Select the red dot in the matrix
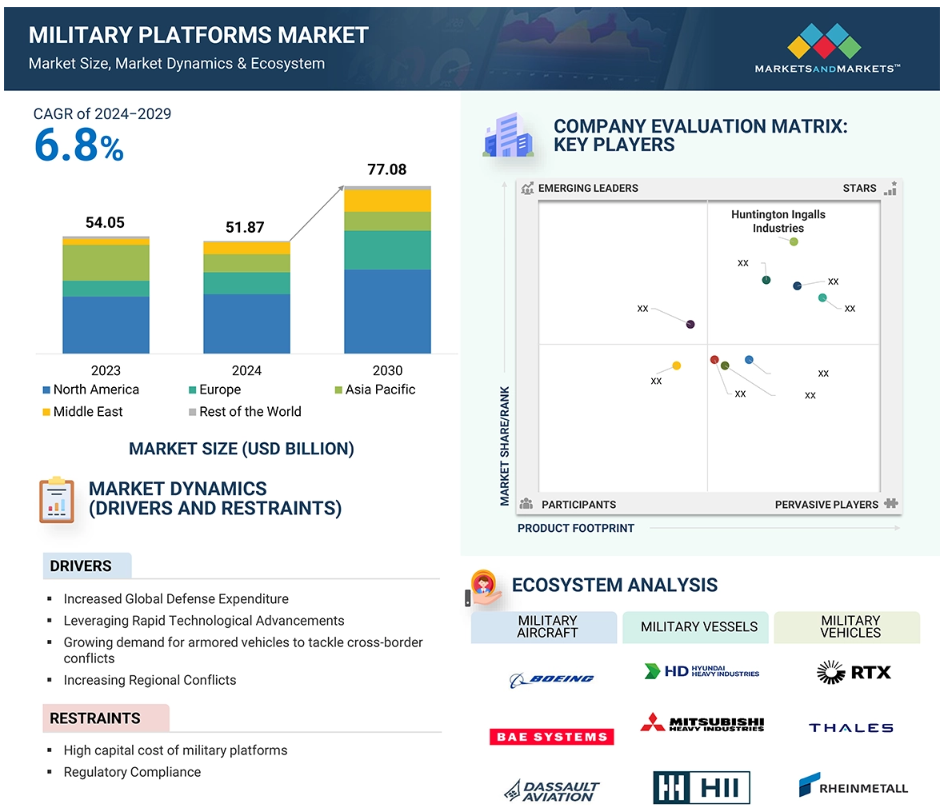The width and height of the screenshot is (947, 805). coord(714,360)
